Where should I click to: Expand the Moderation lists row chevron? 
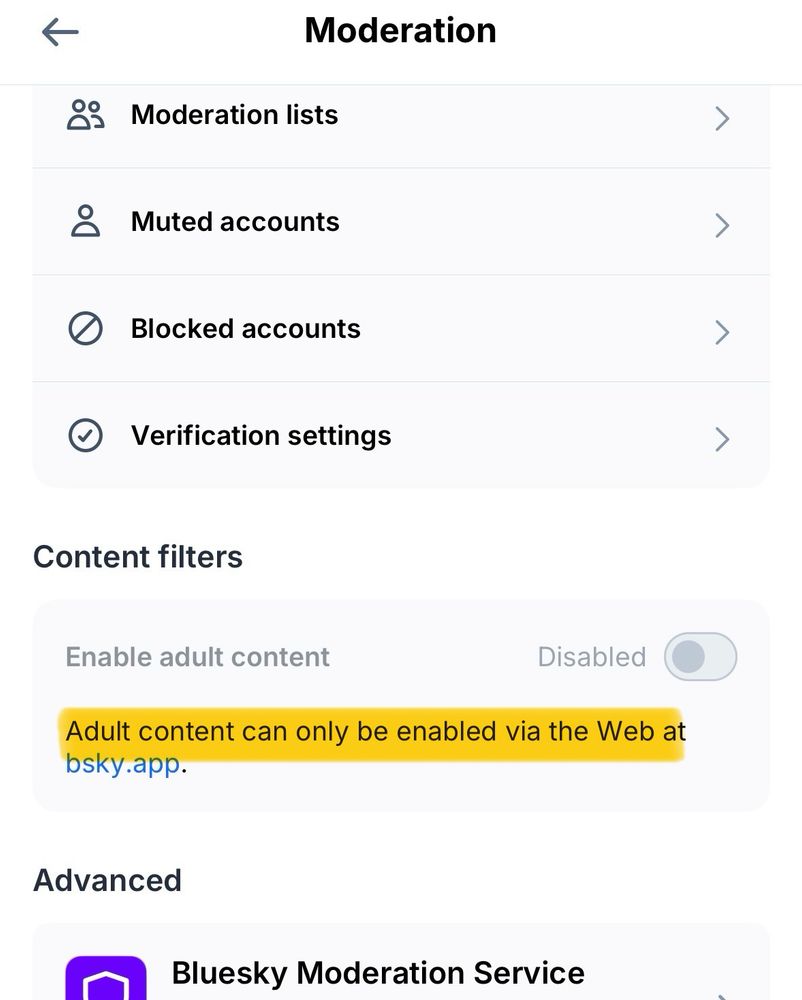click(x=722, y=119)
